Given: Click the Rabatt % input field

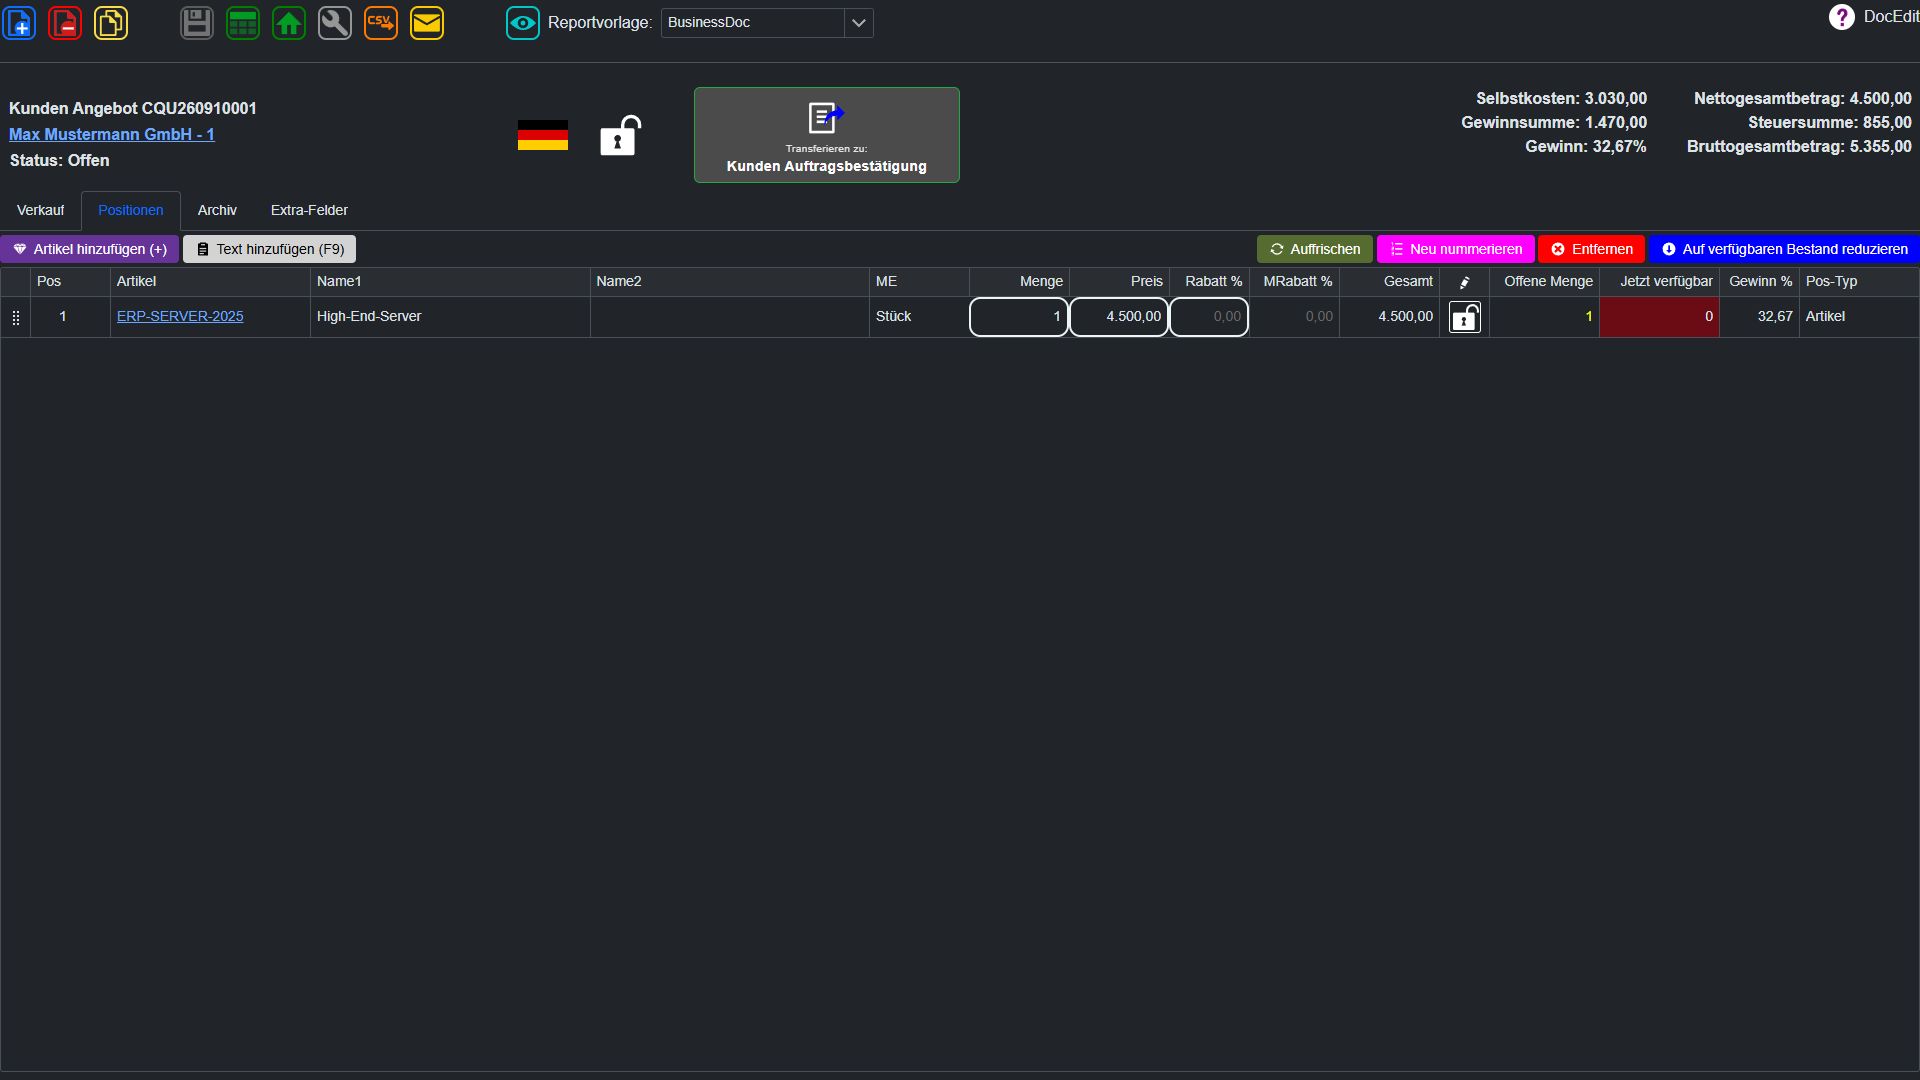Looking at the screenshot, I should (1209, 317).
